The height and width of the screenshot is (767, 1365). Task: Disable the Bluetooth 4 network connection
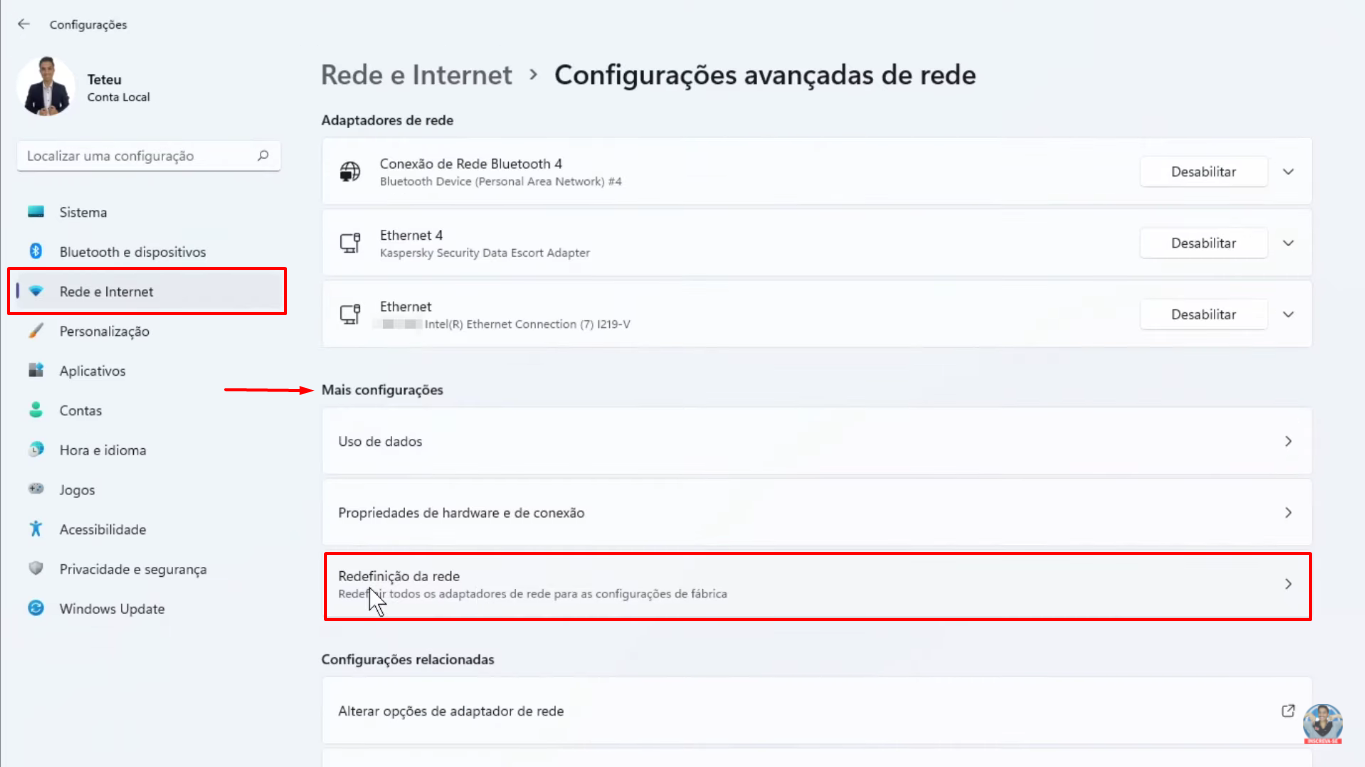coord(1203,172)
